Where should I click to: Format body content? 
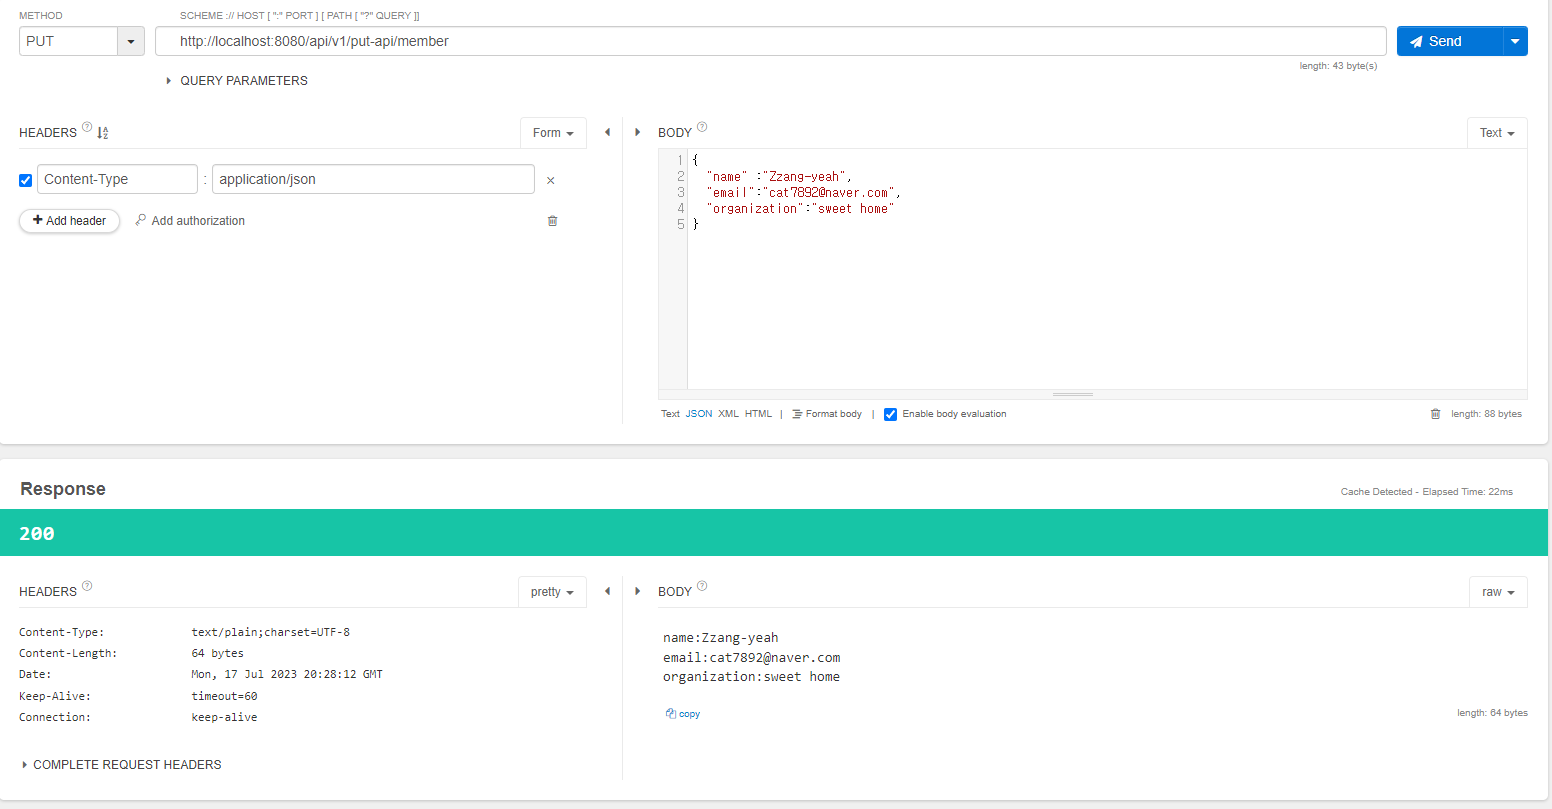click(x=827, y=414)
